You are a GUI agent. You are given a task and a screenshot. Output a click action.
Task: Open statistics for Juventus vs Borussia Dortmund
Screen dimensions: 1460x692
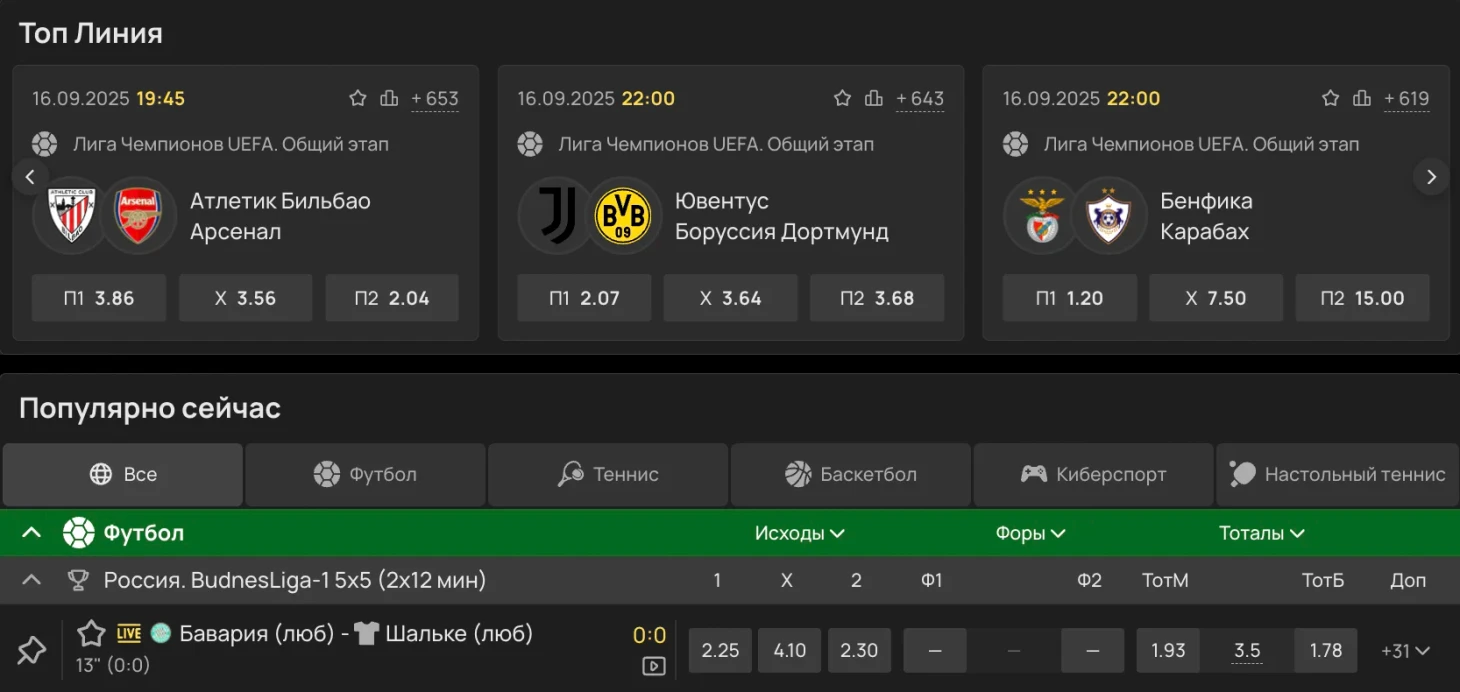pyautogui.click(x=874, y=98)
